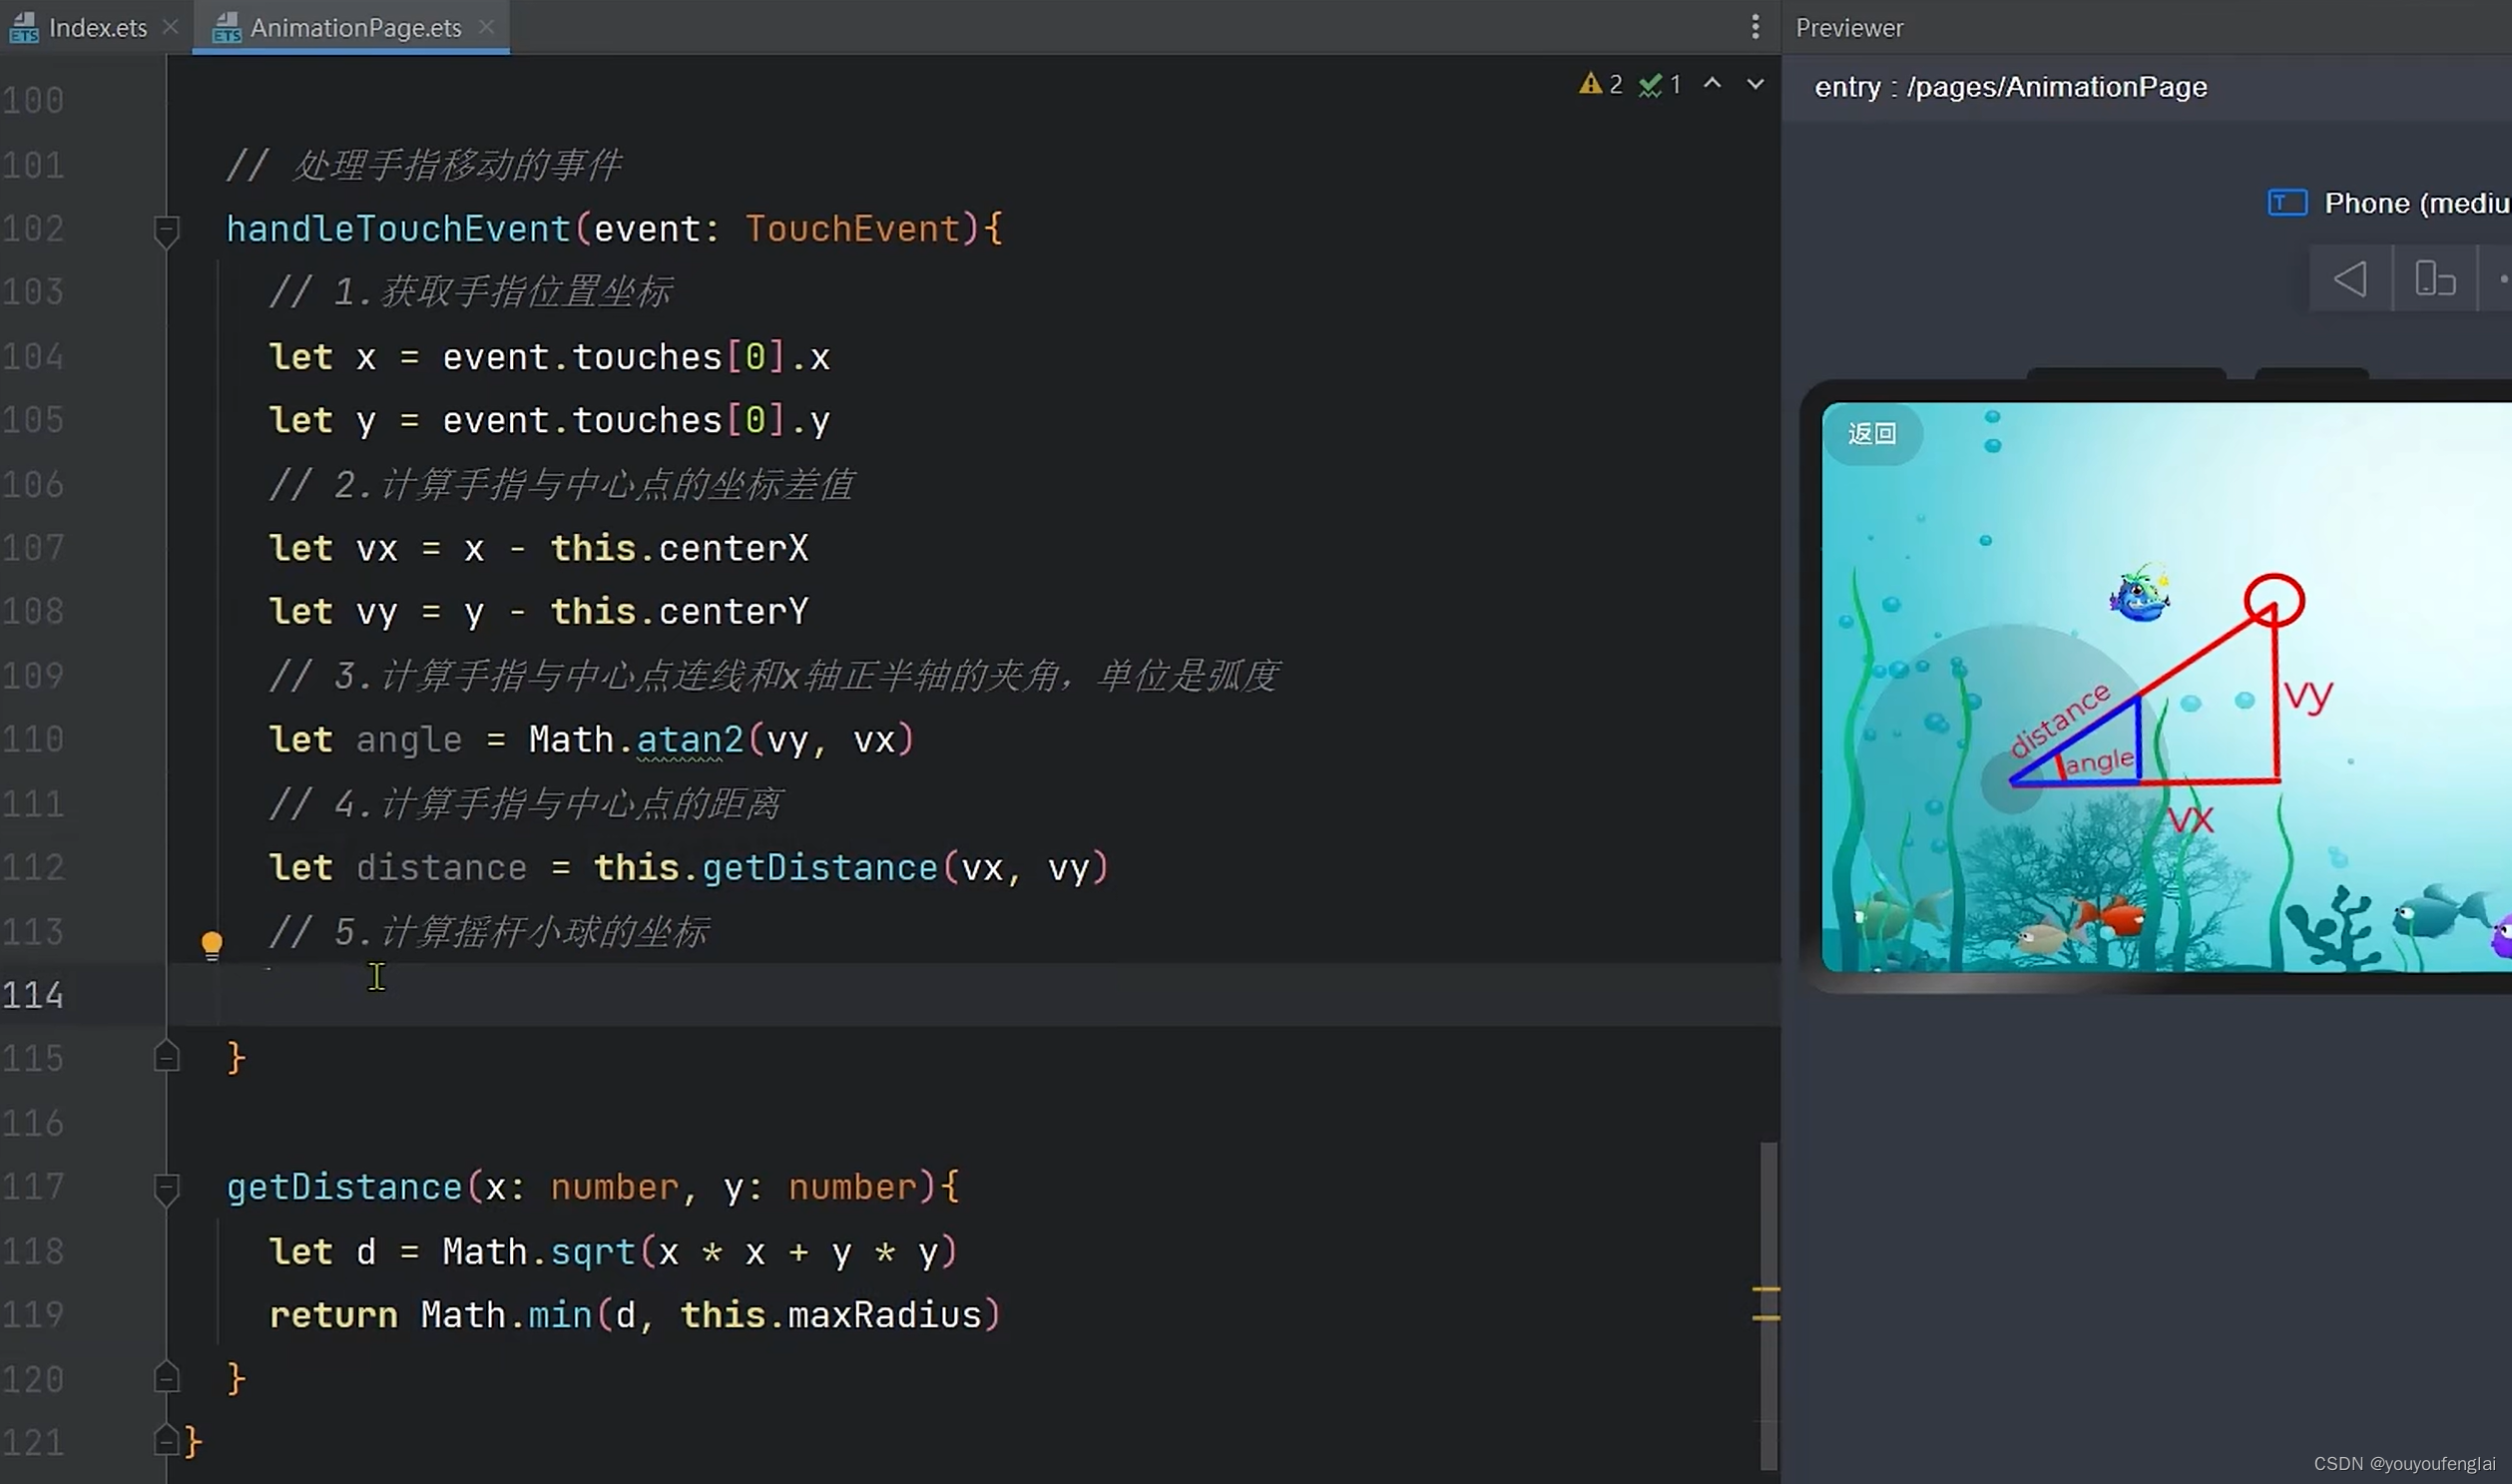This screenshot has width=2512, height=1484.
Task: Click the red circle joystick ball
Action: (x=2274, y=600)
